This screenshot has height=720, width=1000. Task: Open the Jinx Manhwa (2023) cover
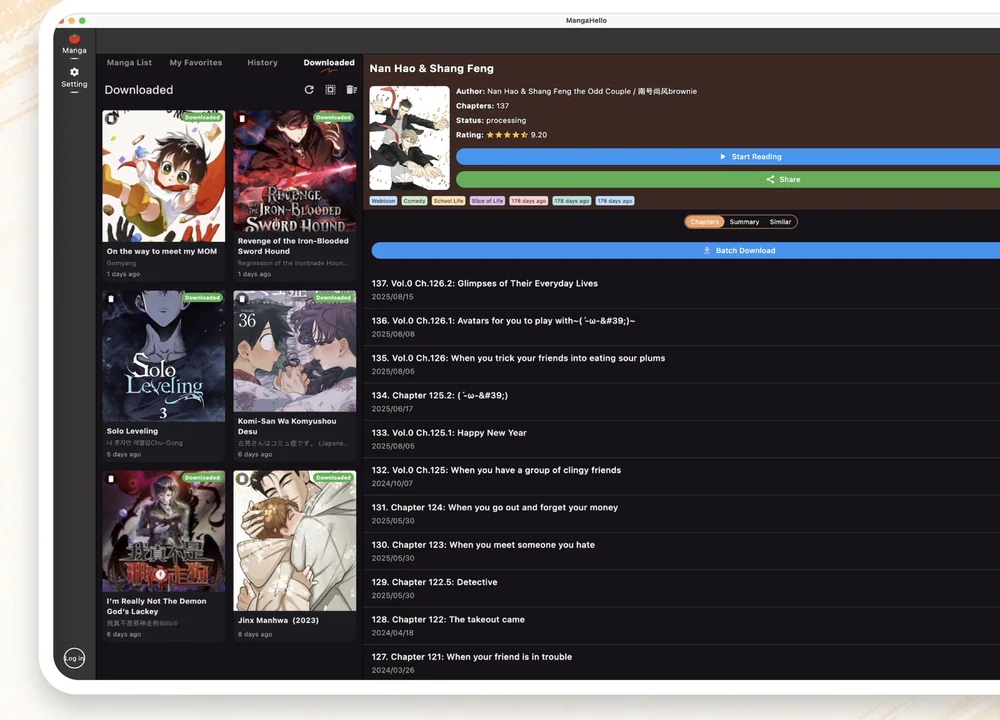(295, 541)
